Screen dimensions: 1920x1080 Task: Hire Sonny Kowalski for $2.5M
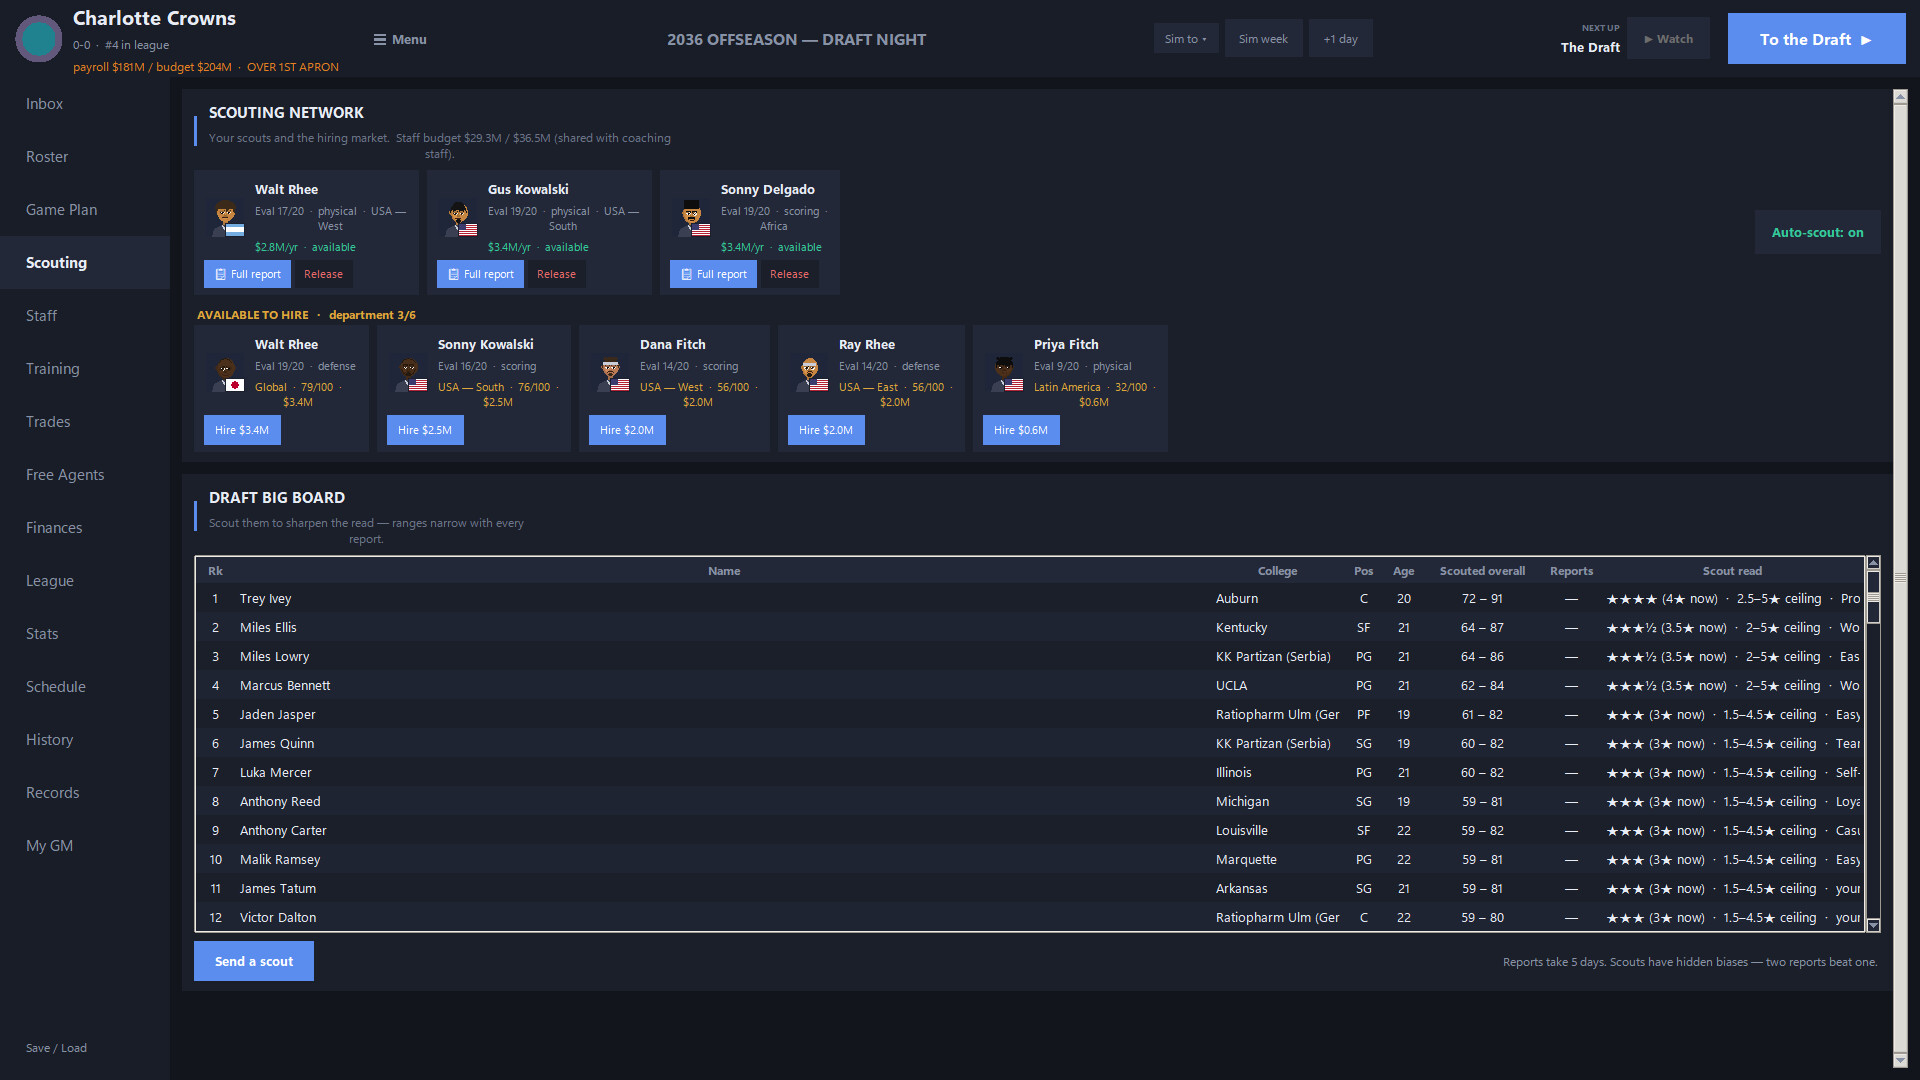coord(425,430)
